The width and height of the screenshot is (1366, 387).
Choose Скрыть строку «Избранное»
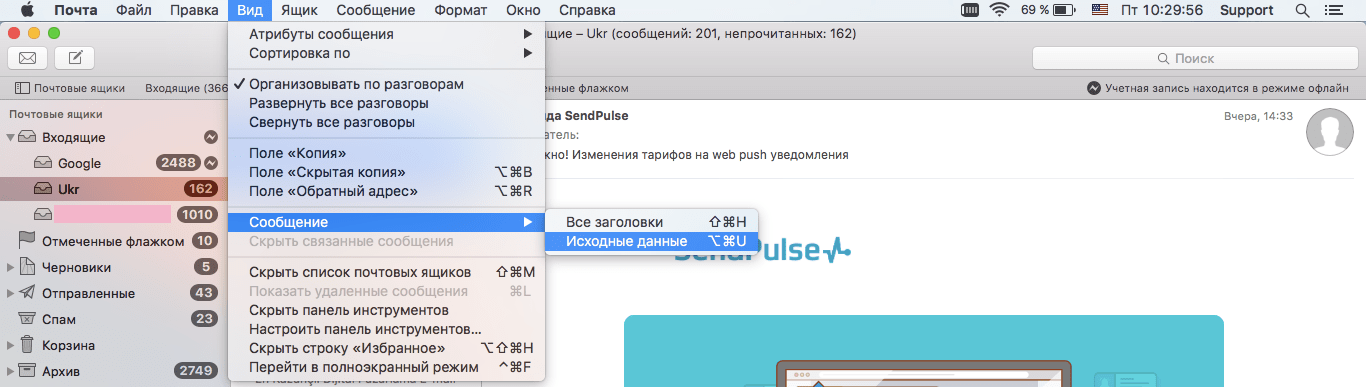coord(388,348)
